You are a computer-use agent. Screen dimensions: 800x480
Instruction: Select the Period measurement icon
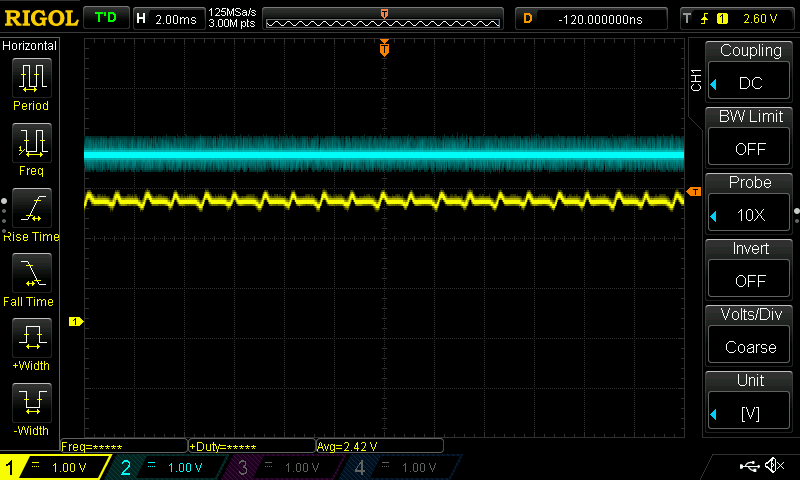[x=32, y=78]
